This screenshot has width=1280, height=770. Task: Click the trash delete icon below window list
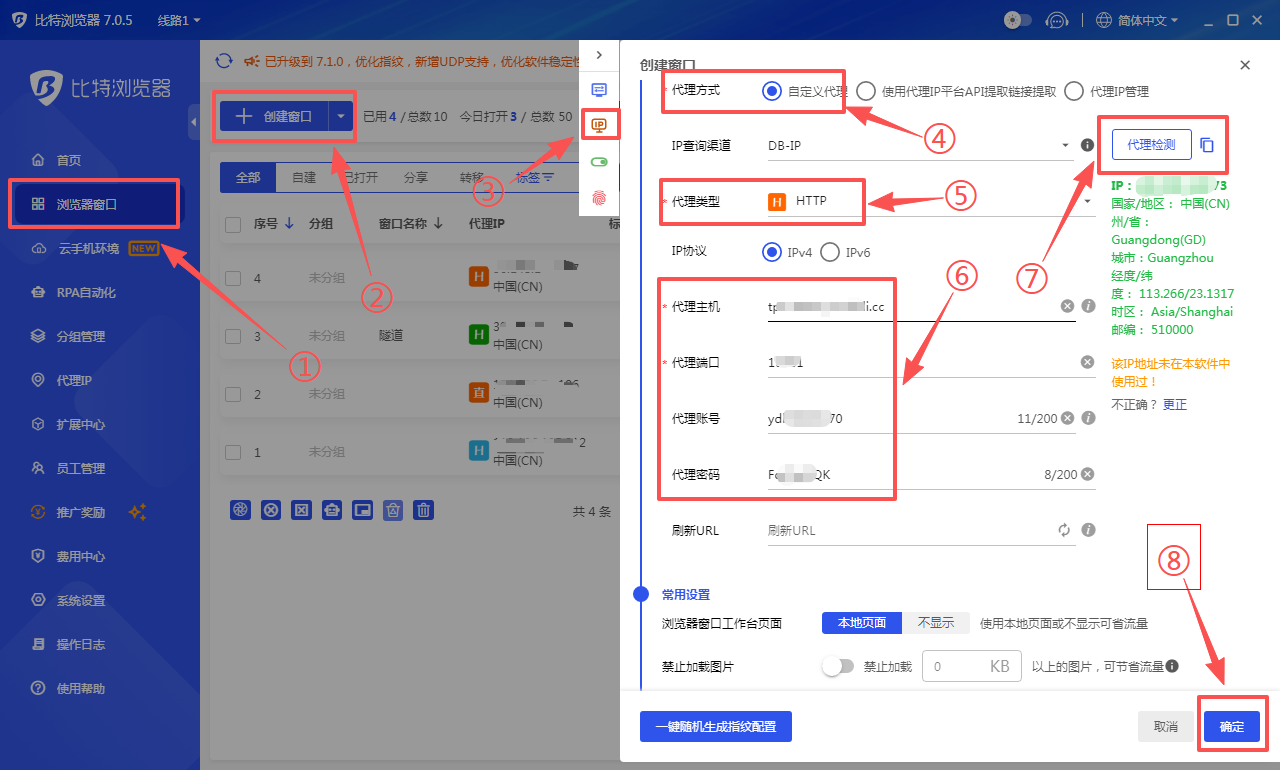[423, 510]
